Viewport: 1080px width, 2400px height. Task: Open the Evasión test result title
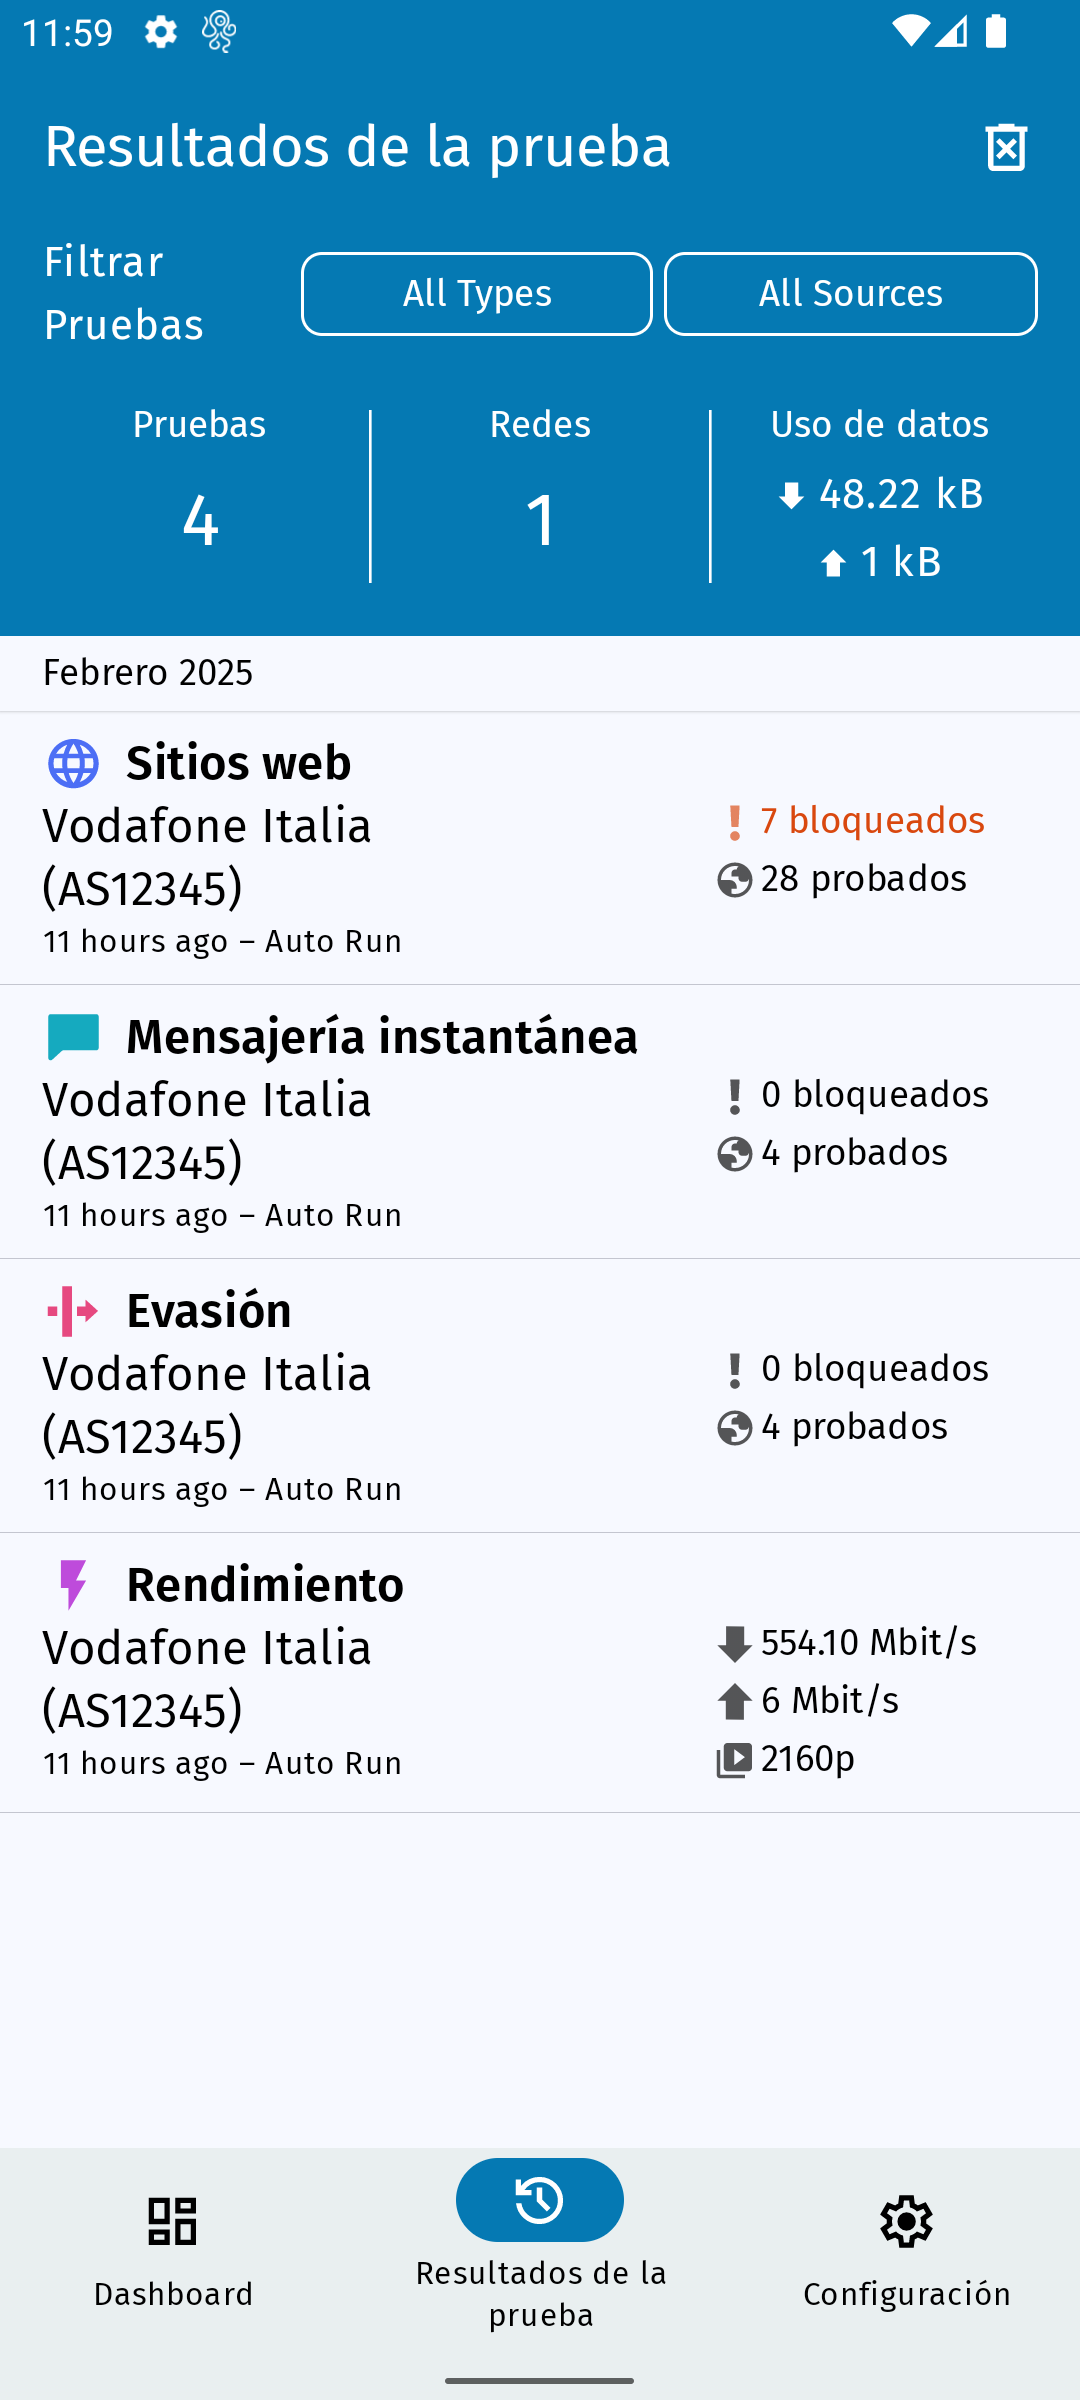[x=208, y=1311]
